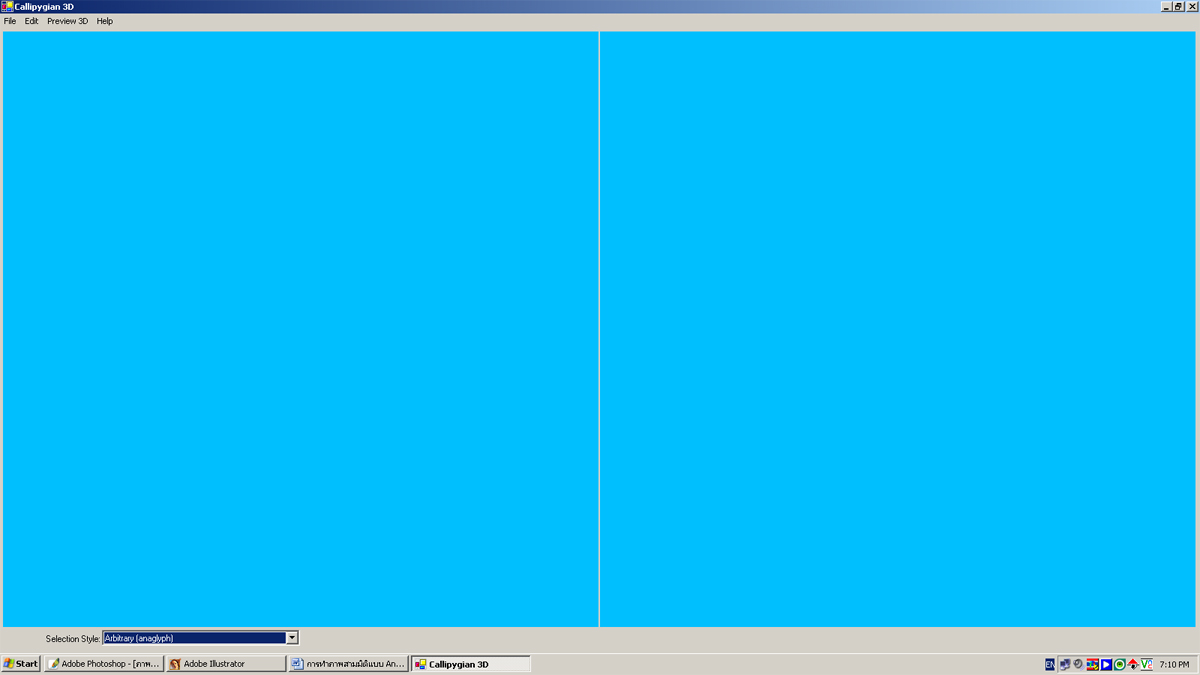Expand the Selection Style dropdown arrow
This screenshot has height=675, width=1200.
click(292, 638)
